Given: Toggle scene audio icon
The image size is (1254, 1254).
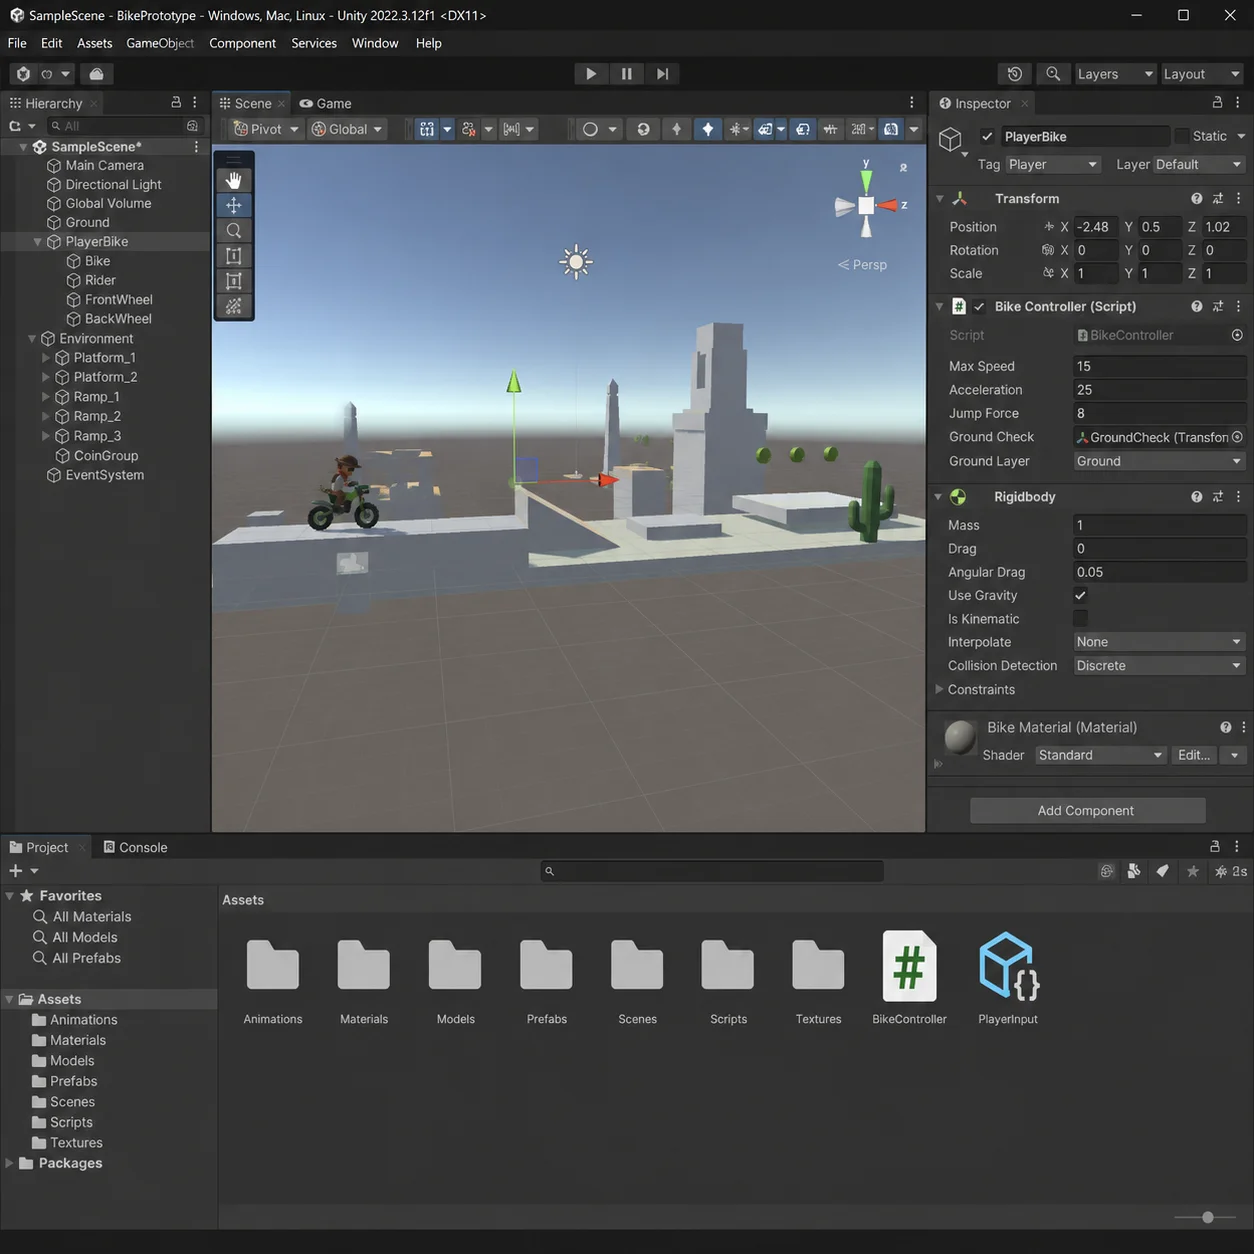Looking at the screenshot, I should coord(708,129).
